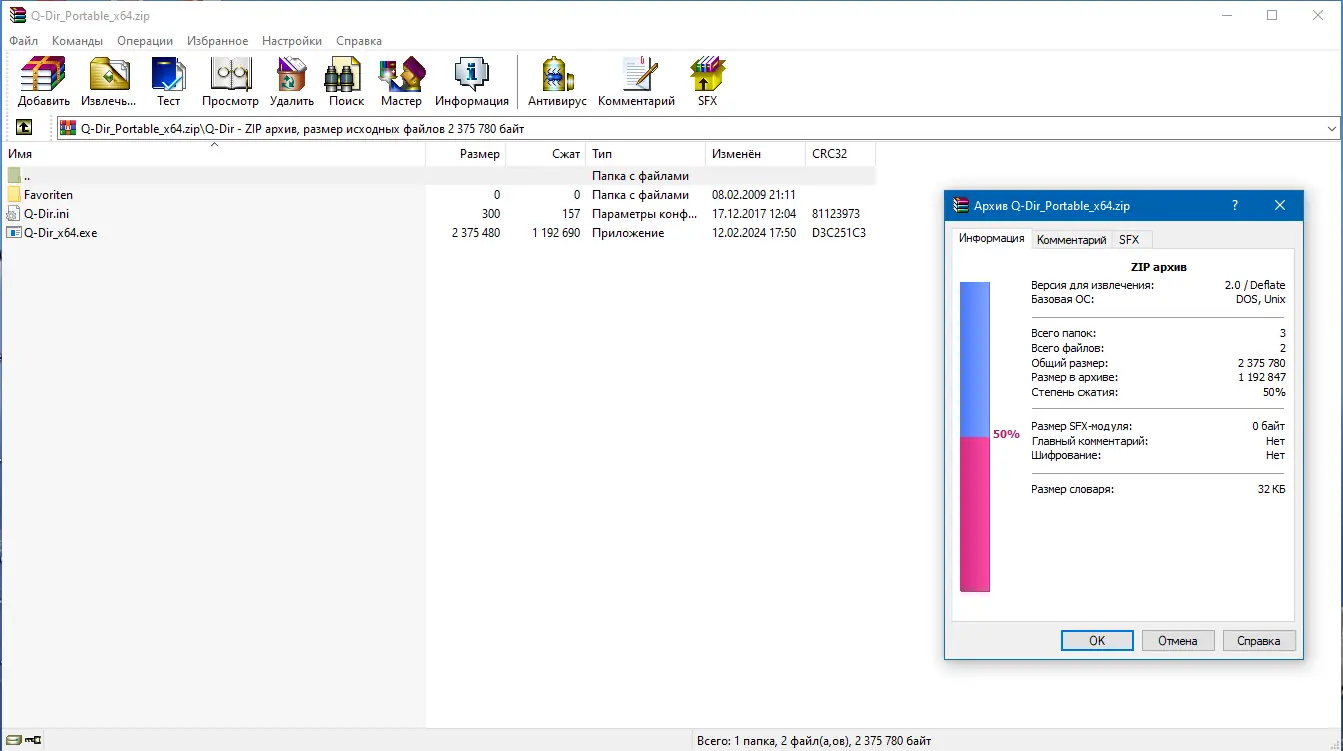Click the packed size 157

pyautogui.click(x=571, y=214)
